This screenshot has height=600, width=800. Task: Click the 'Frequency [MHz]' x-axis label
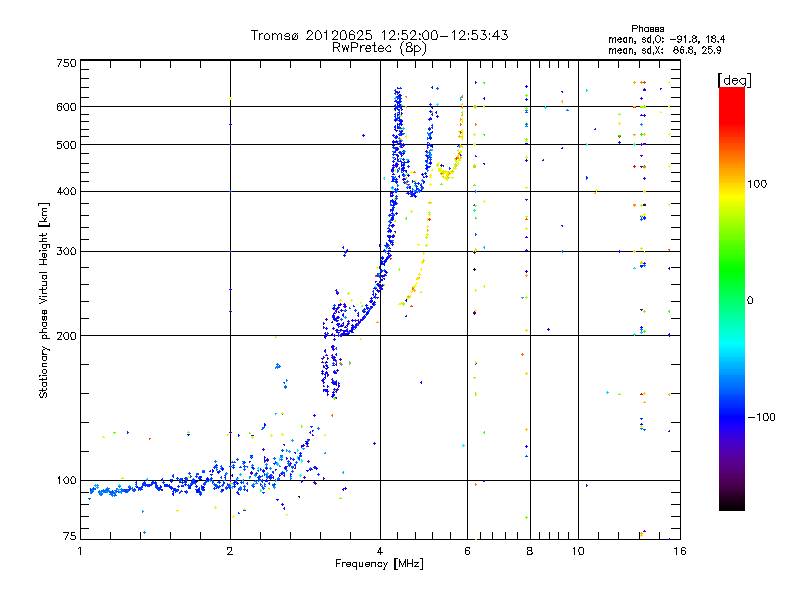pyautogui.click(x=379, y=564)
